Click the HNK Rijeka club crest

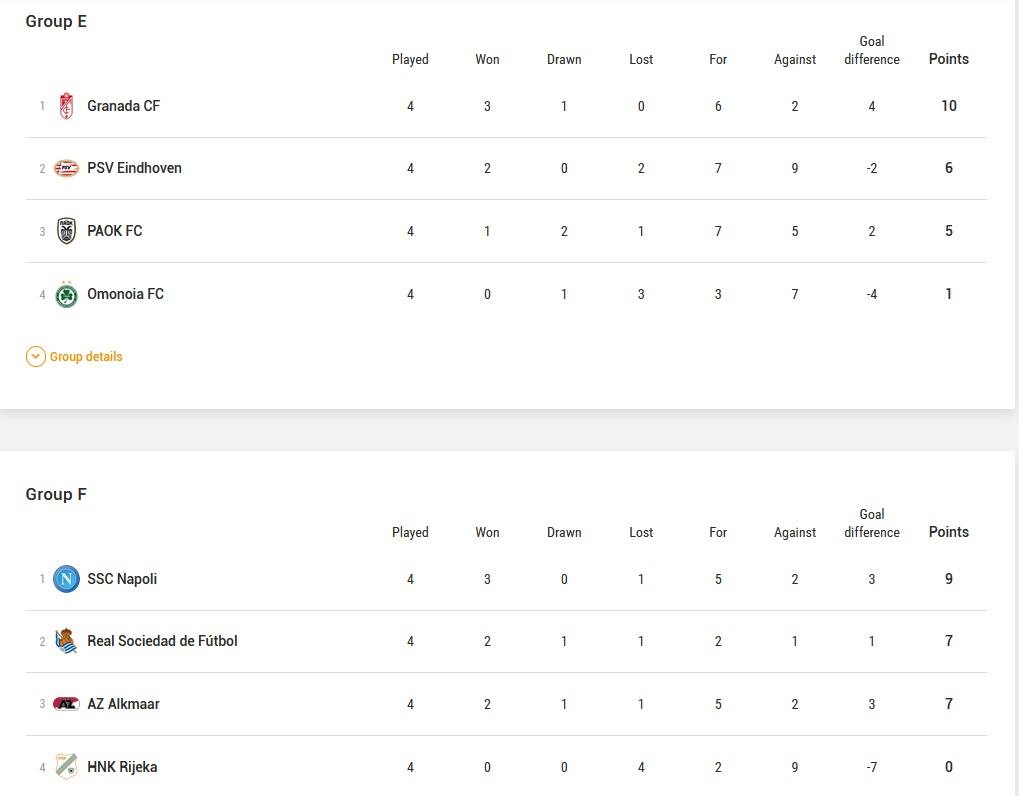click(x=66, y=767)
